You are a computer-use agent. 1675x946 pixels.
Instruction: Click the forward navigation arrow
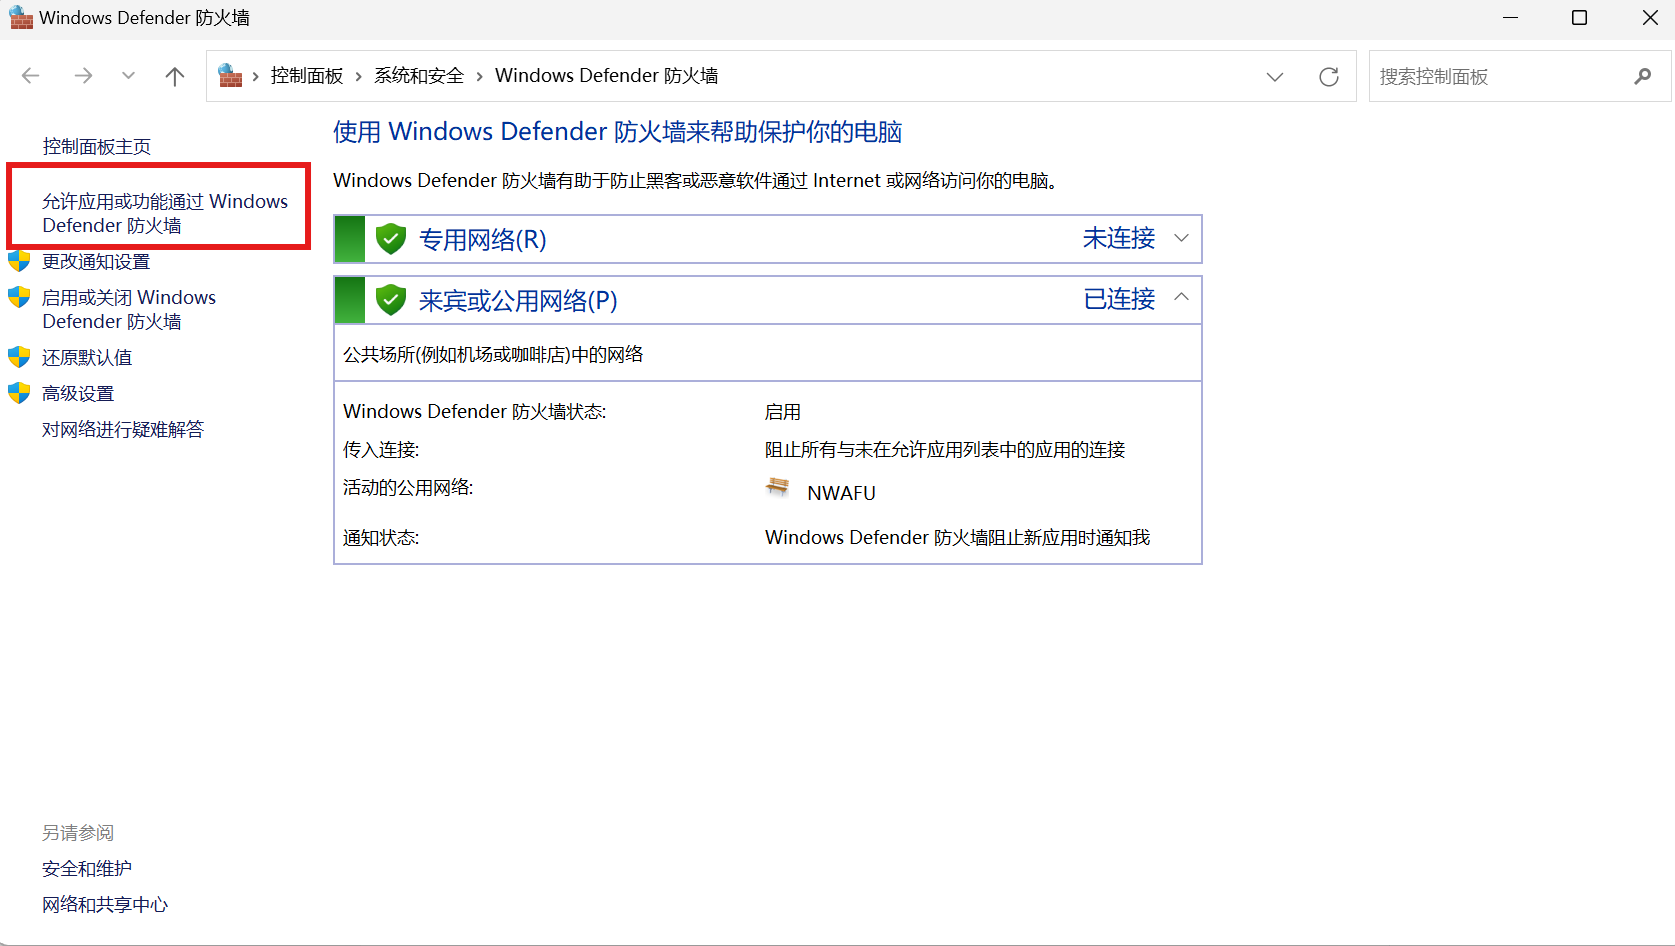pyautogui.click(x=83, y=76)
